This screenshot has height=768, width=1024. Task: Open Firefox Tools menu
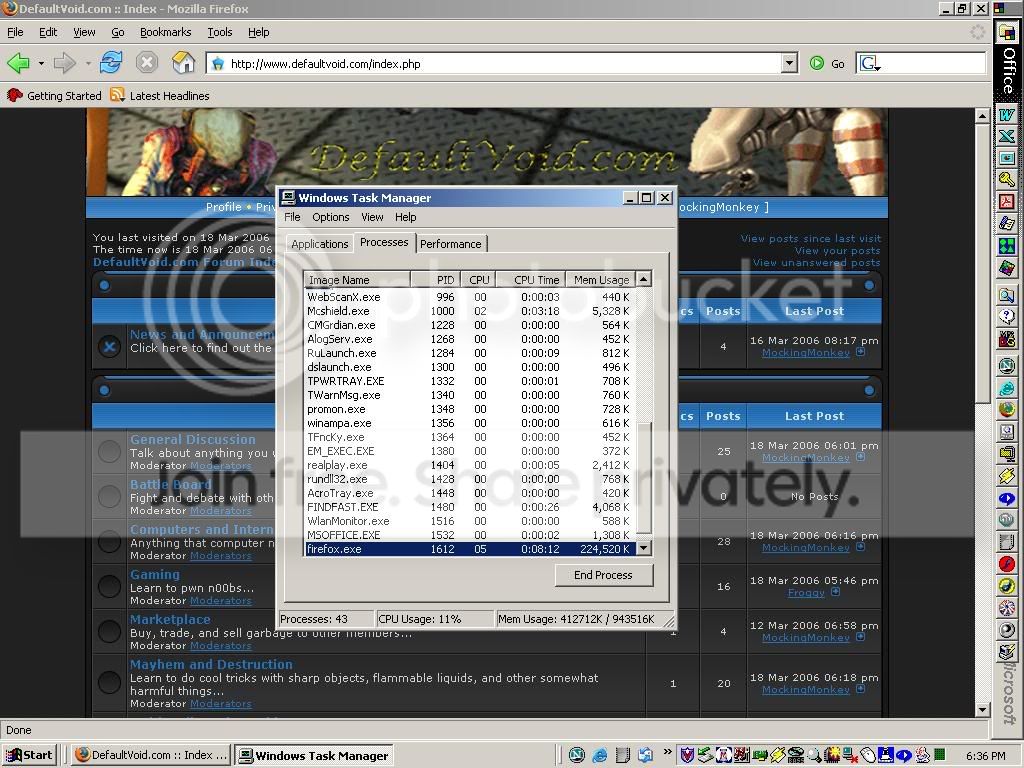point(219,32)
